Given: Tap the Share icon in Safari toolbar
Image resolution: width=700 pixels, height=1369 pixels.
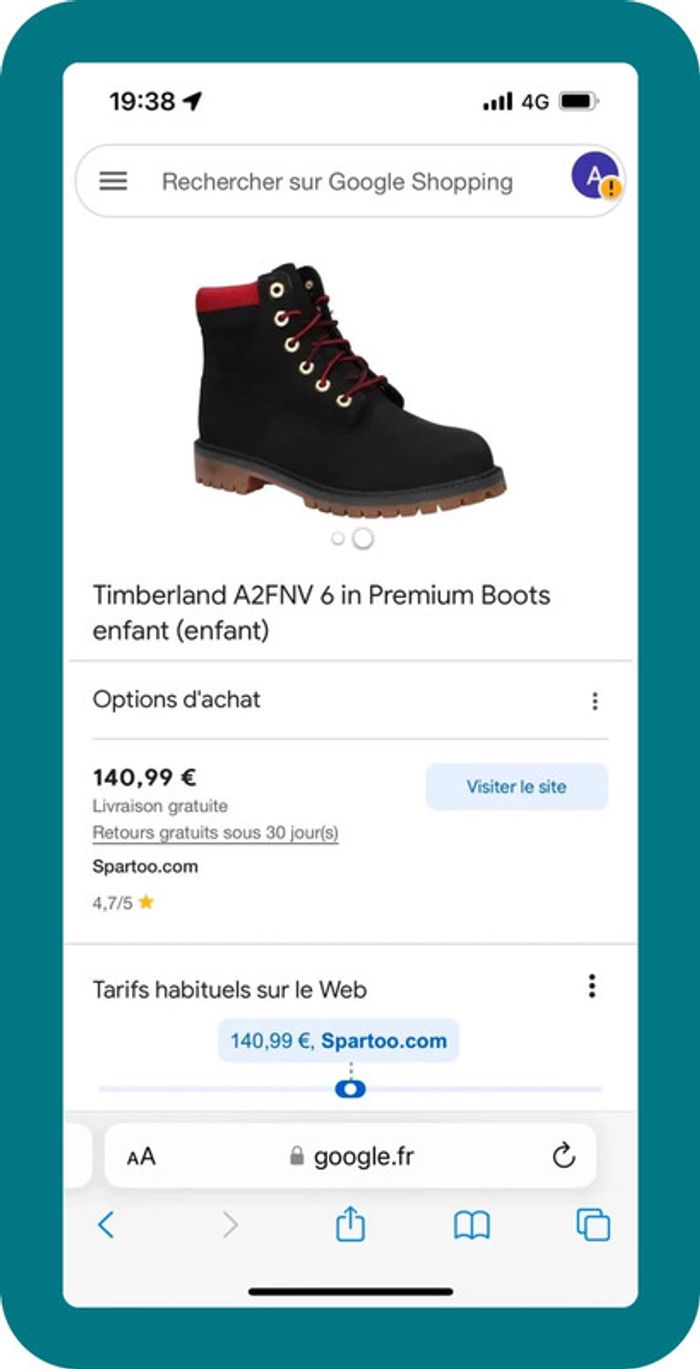Looking at the screenshot, I should click(349, 1222).
